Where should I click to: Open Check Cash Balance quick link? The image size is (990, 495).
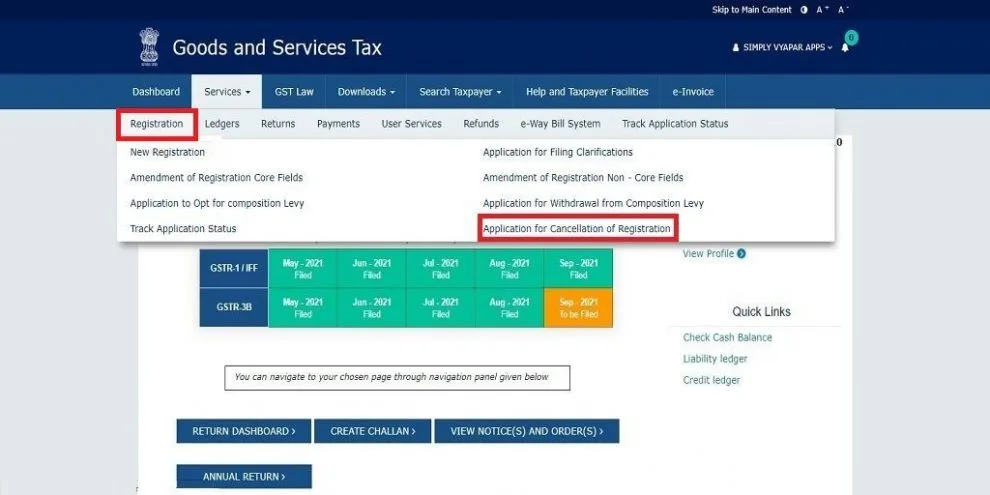727,337
